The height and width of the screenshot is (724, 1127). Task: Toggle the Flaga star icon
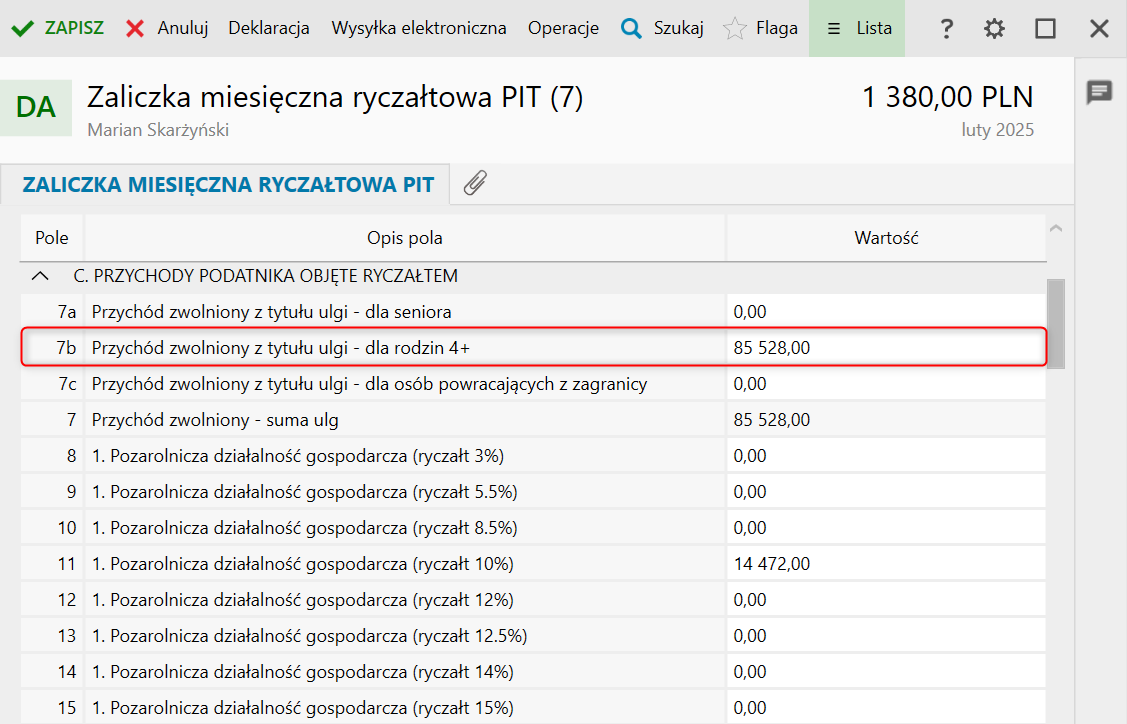click(x=735, y=28)
